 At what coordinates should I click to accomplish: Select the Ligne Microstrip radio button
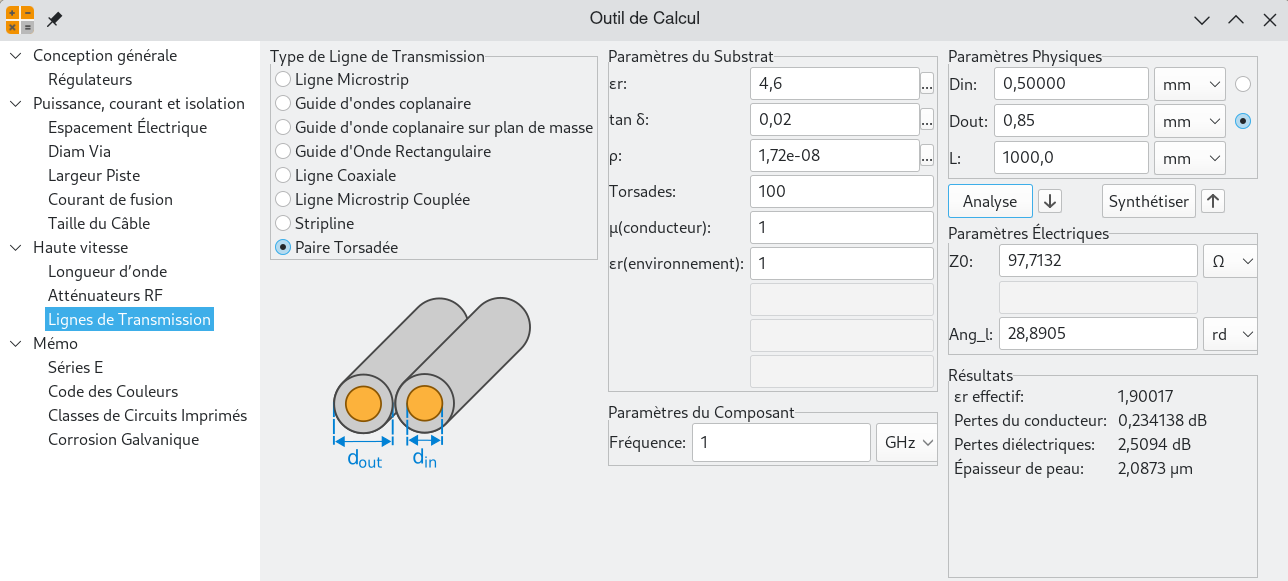point(284,79)
